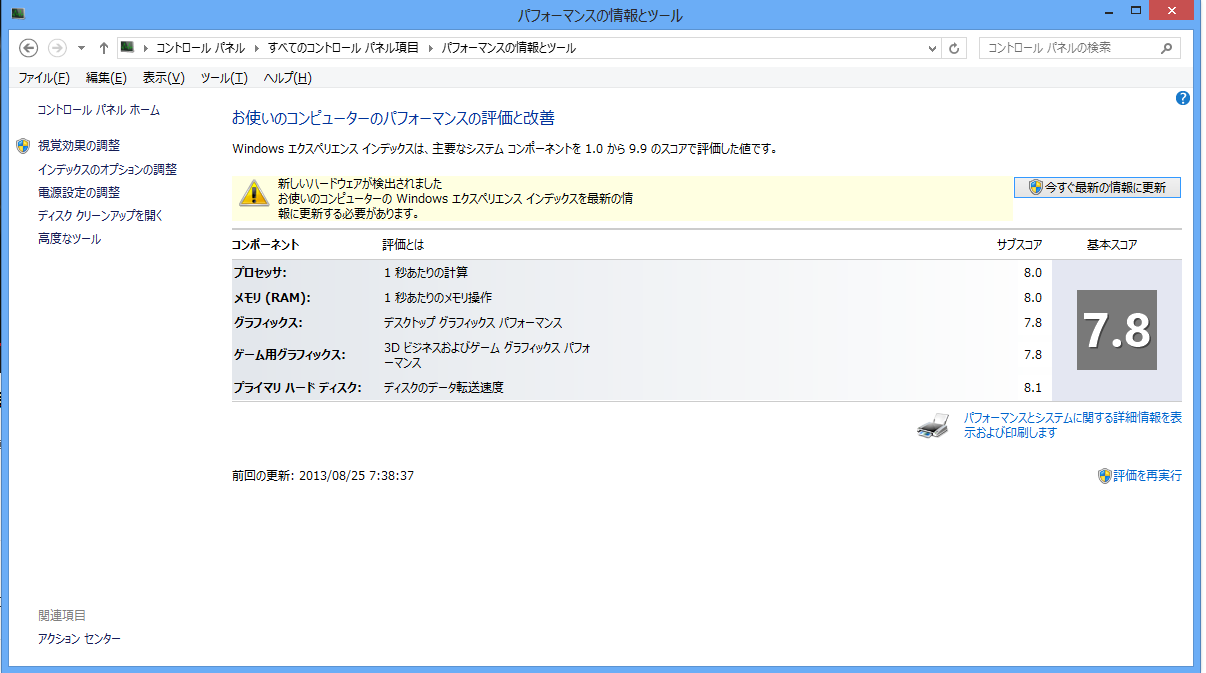Open address bar history dropdown
This screenshot has height=673, width=1206.
932,48
